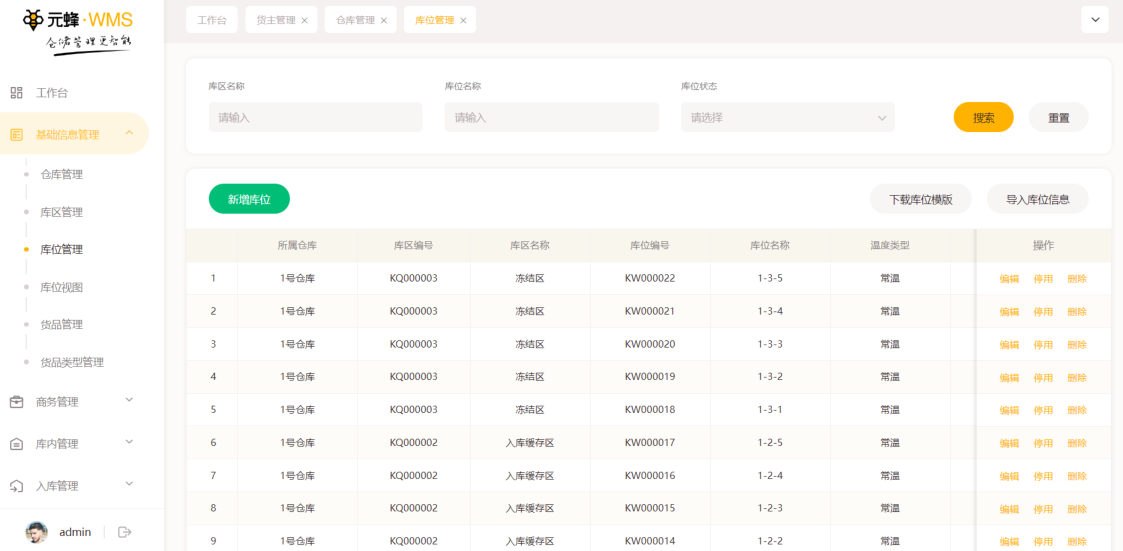Click the 入库管理 inbound icon
1123x551 pixels.
[16, 487]
